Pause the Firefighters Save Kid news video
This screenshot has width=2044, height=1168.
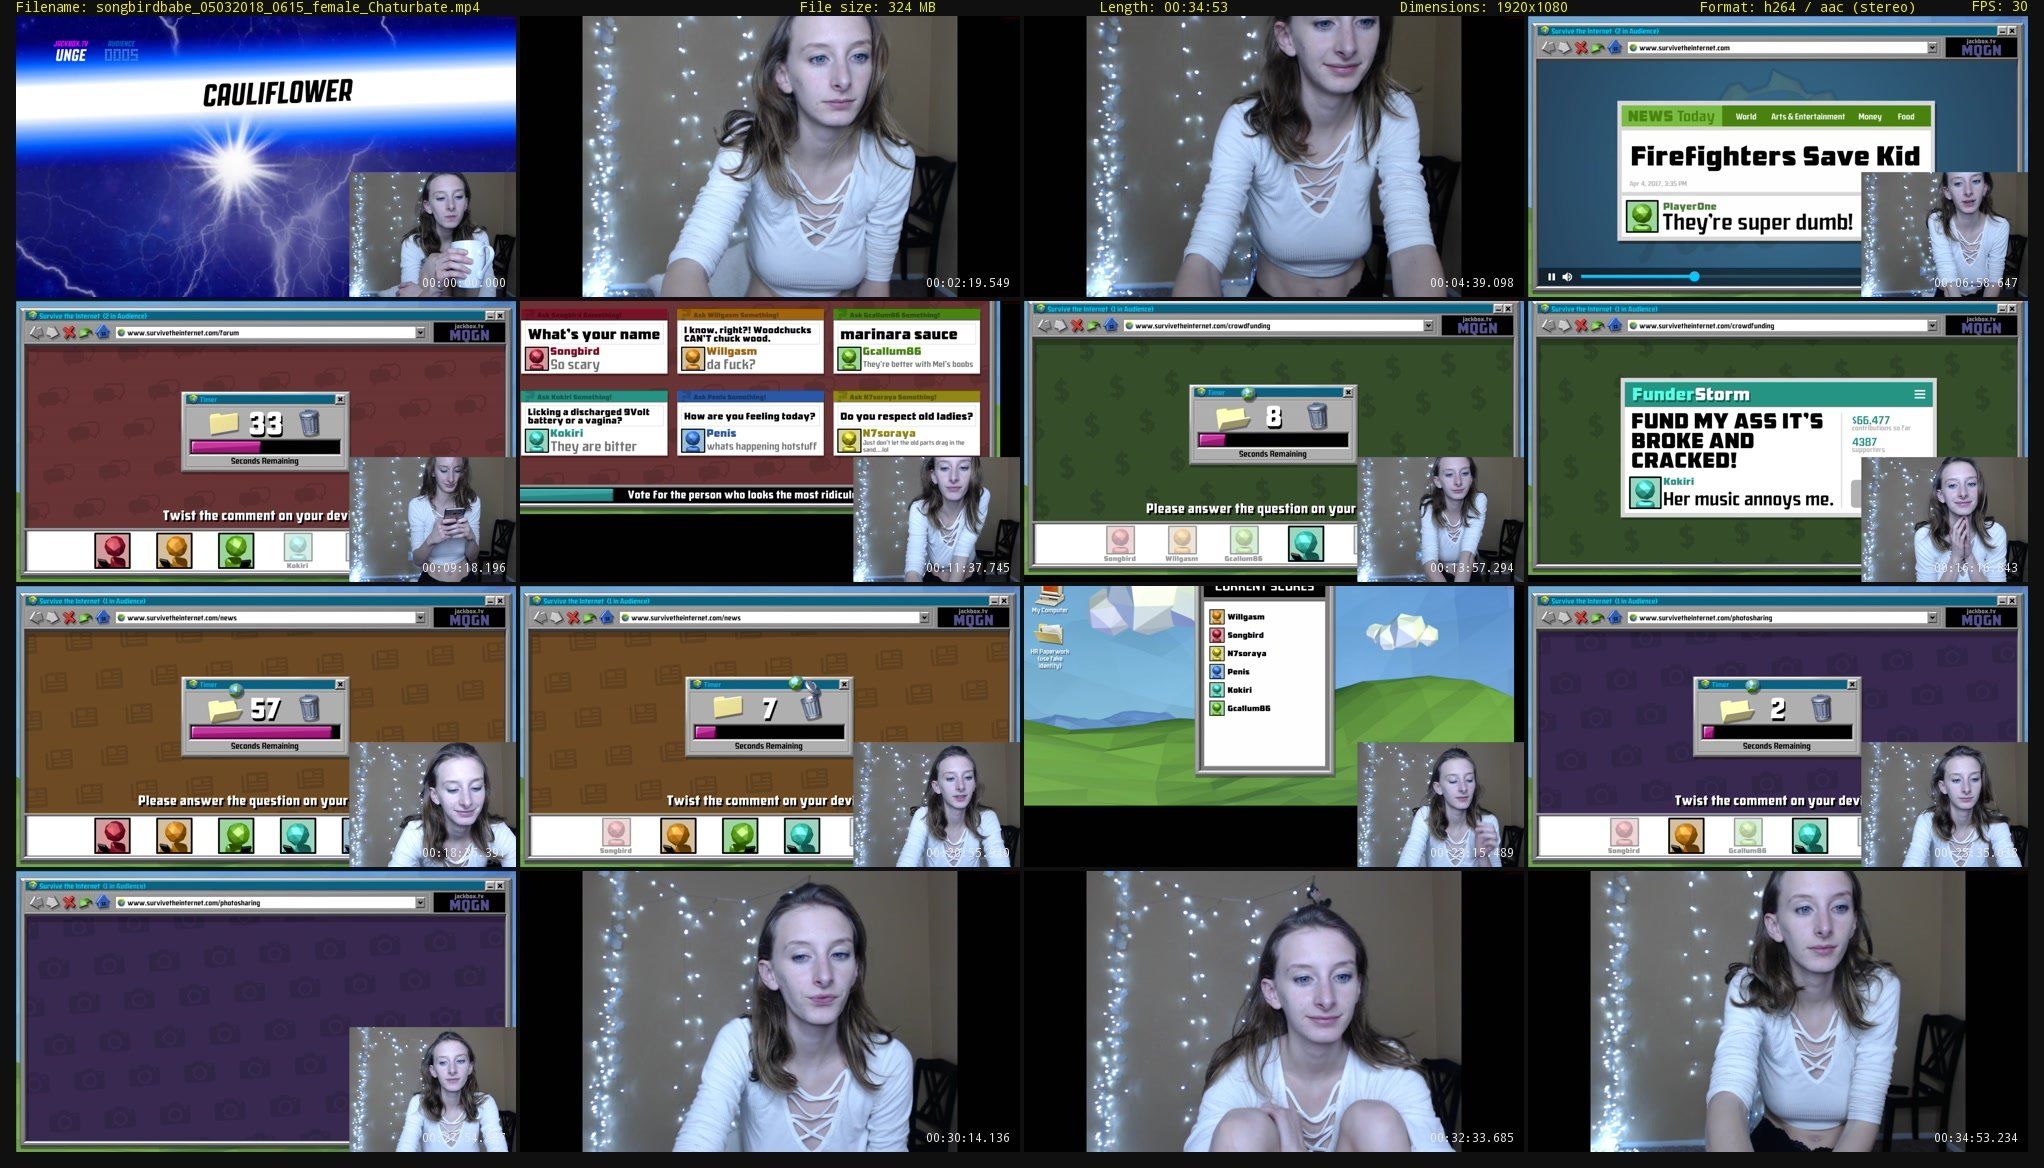[1551, 277]
